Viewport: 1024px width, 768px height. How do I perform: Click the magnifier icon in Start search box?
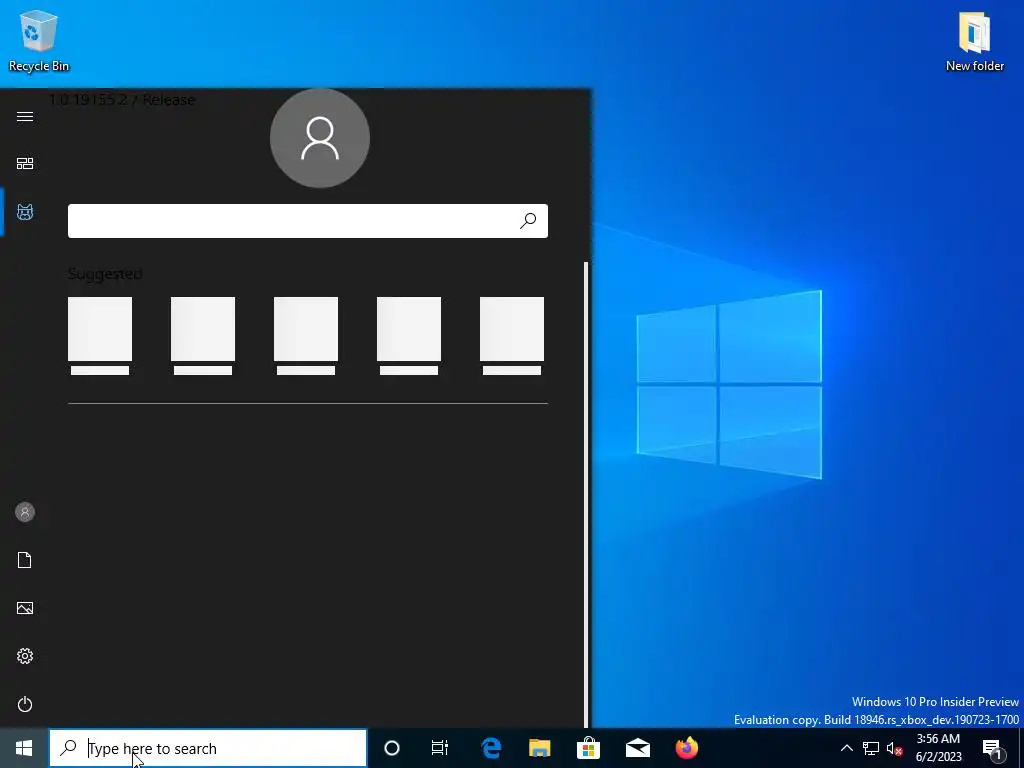[528, 221]
